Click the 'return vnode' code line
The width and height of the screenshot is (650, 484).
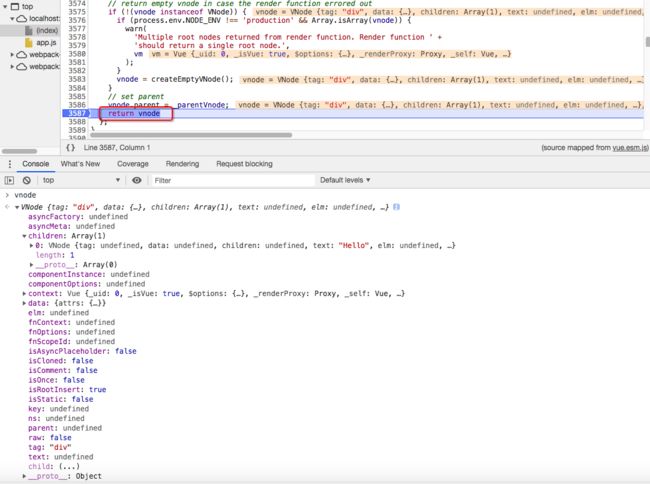coord(134,113)
